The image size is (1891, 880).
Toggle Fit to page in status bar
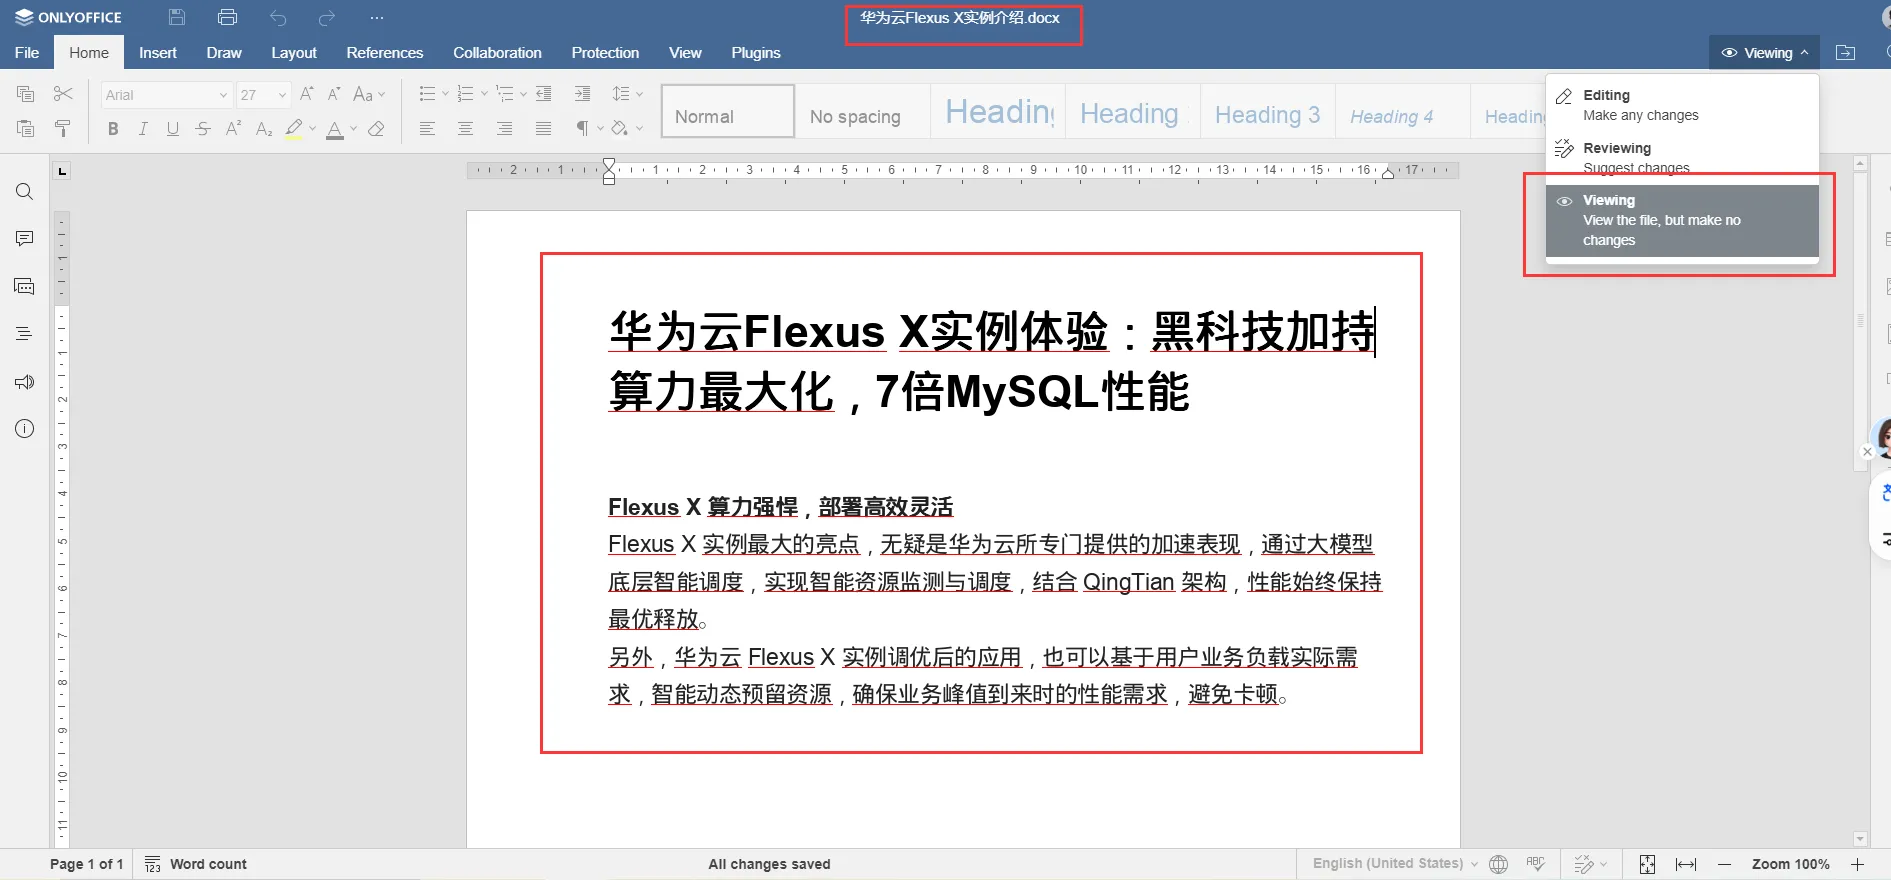pyautogui.click(x=1647, y=864)
